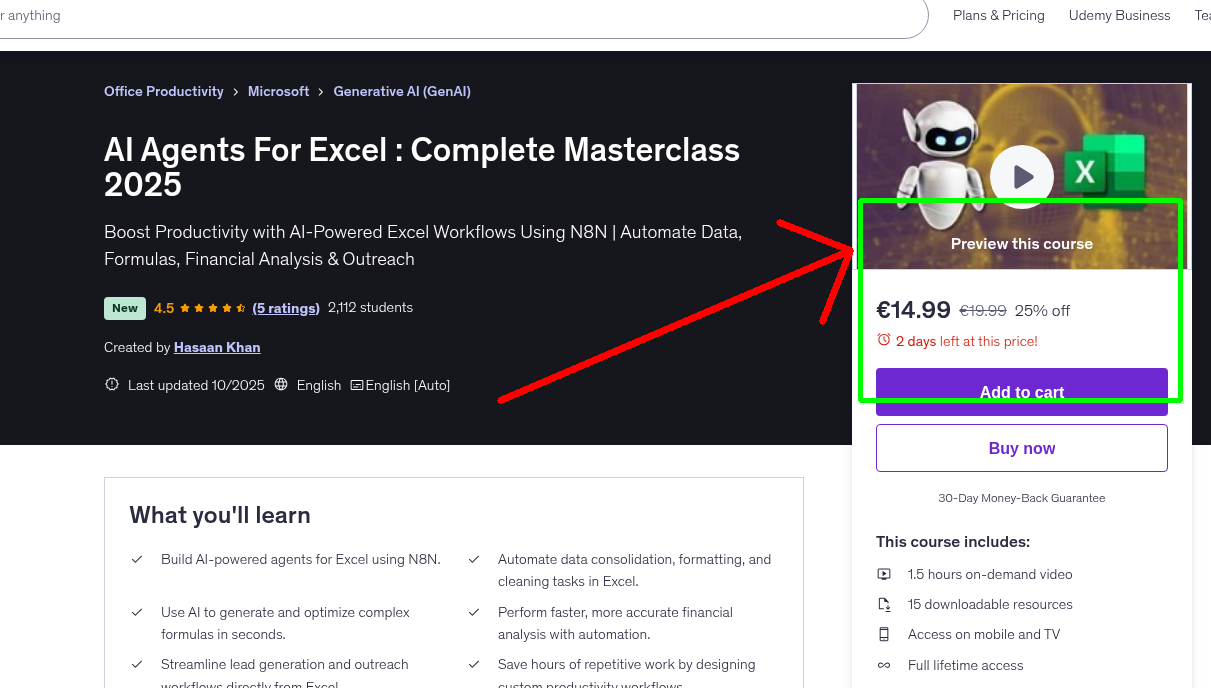Click the downloadable resources icon
The image size is (1211, 688).
pyautogui.click(x=884, y=604)
